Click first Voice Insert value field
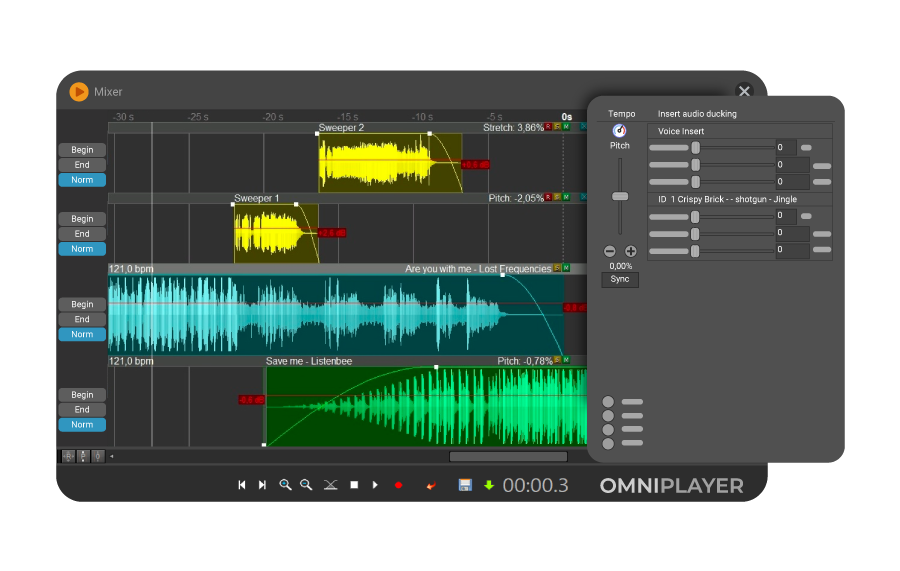 tap(786, 147)
